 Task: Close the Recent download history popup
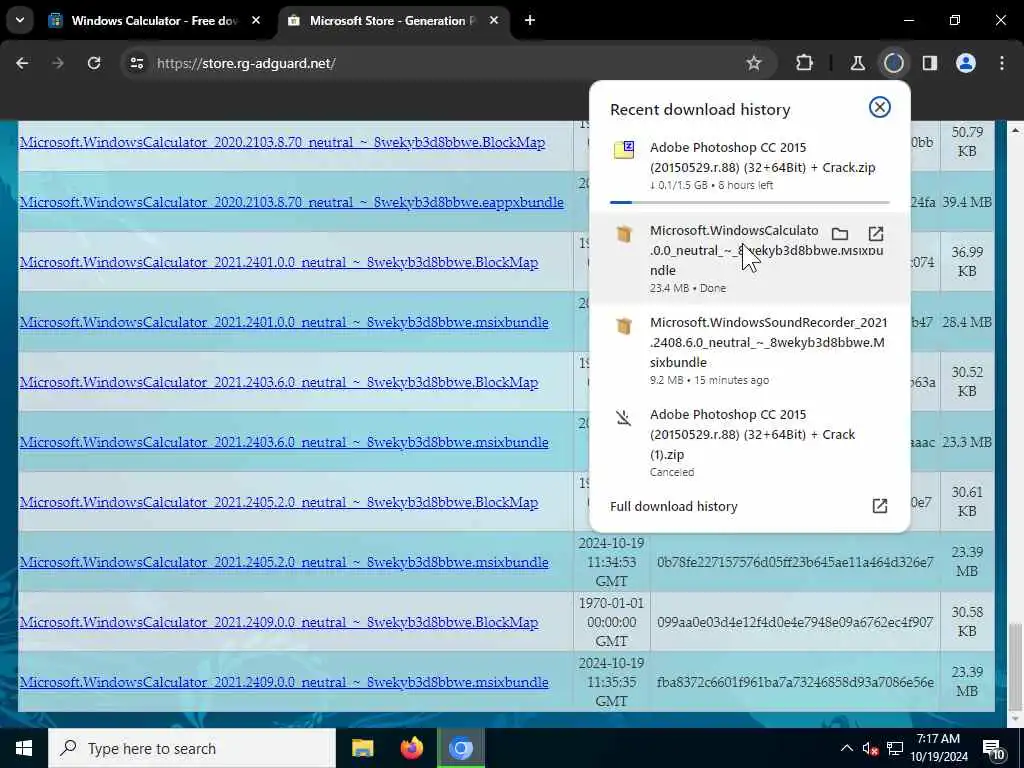pos(880,107)
